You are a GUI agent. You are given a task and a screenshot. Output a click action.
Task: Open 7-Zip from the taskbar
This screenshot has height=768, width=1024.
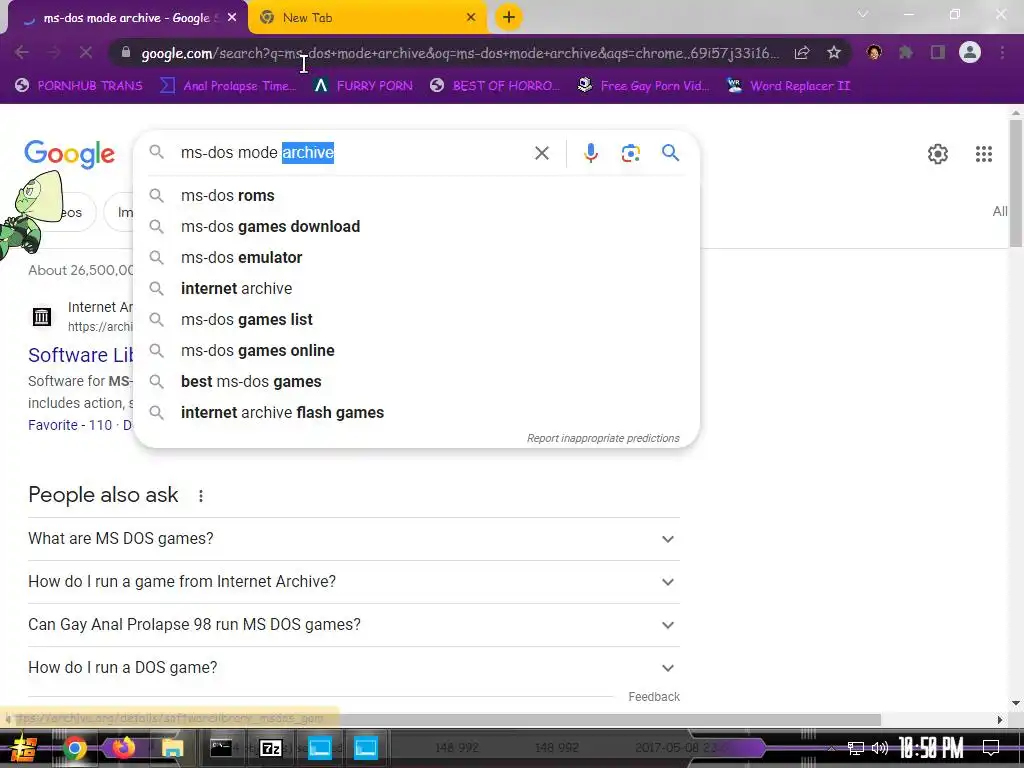[270, 748]
